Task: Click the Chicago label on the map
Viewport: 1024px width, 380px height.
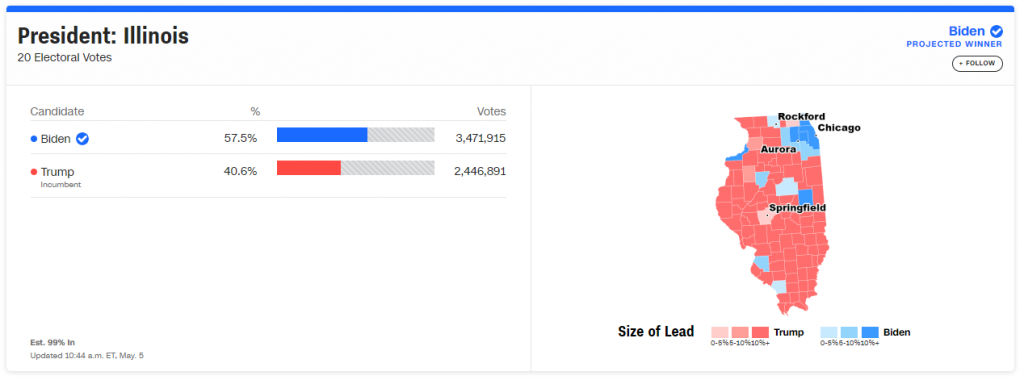Action: click(839, 127)
